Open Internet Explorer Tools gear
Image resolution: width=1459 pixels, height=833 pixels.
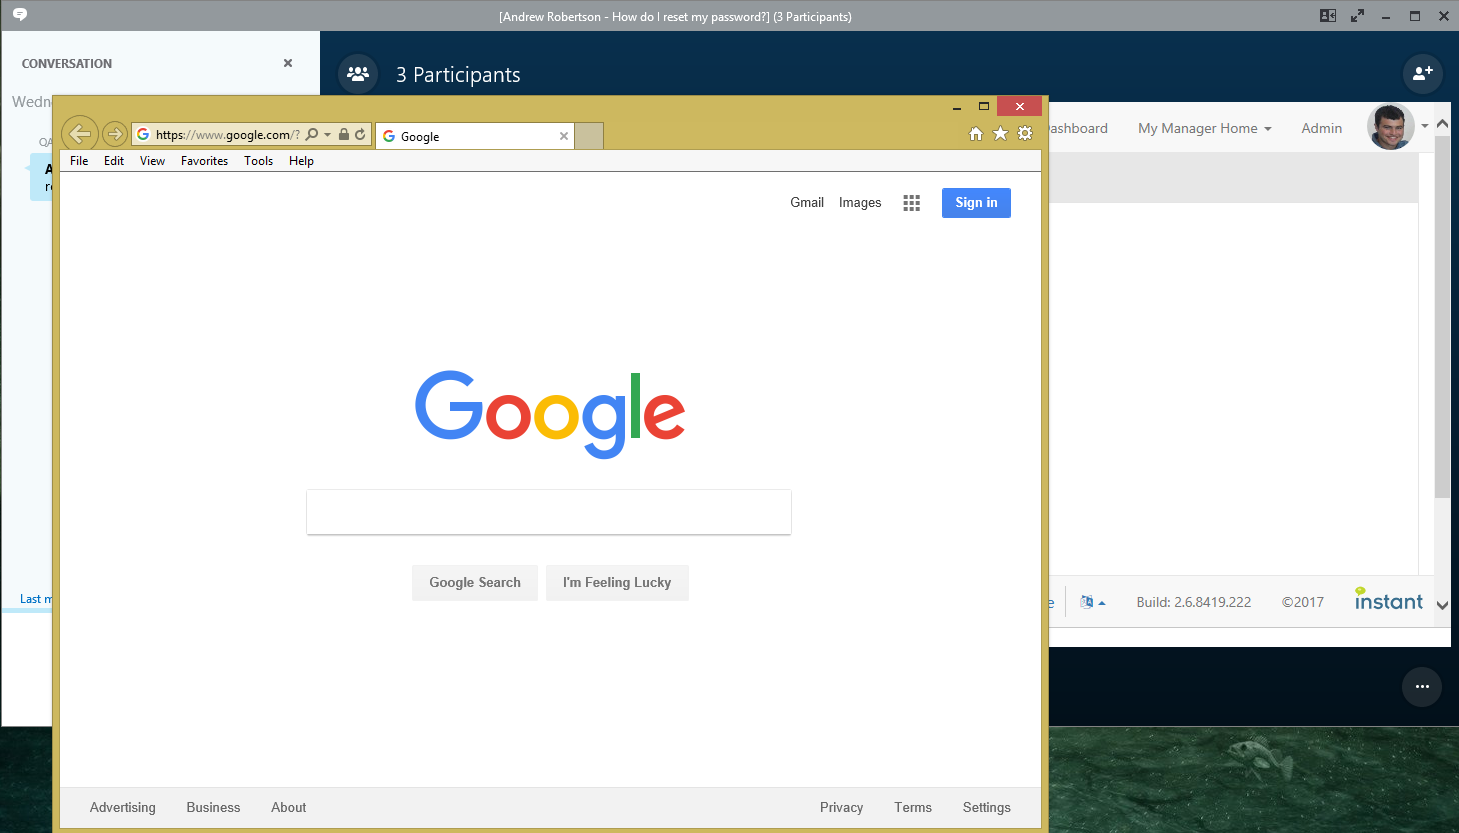click(1025, 134)
